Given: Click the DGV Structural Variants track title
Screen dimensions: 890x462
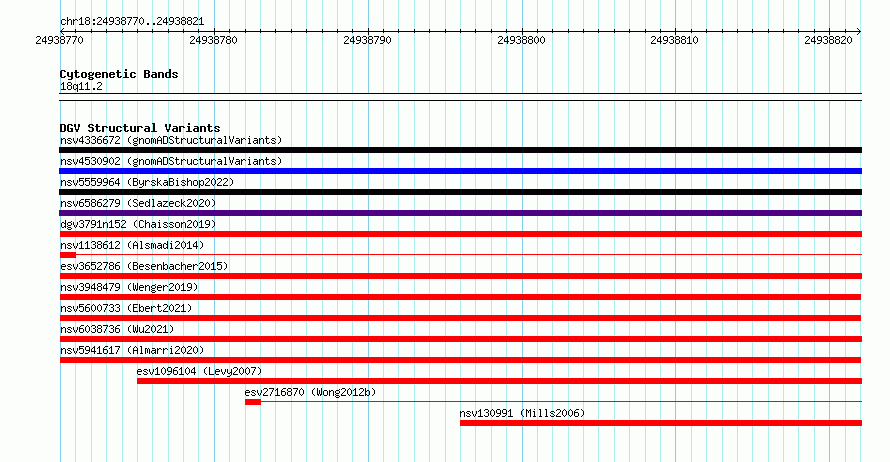Looking at the screenshot, I should 140,128.
